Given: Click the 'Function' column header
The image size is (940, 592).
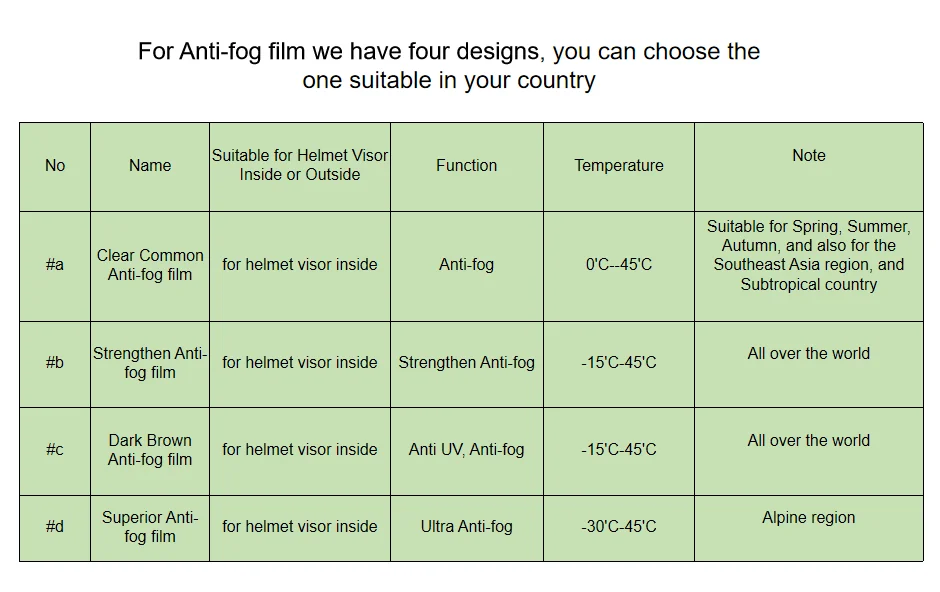Looking at the screenshot, I should (466, 166).
